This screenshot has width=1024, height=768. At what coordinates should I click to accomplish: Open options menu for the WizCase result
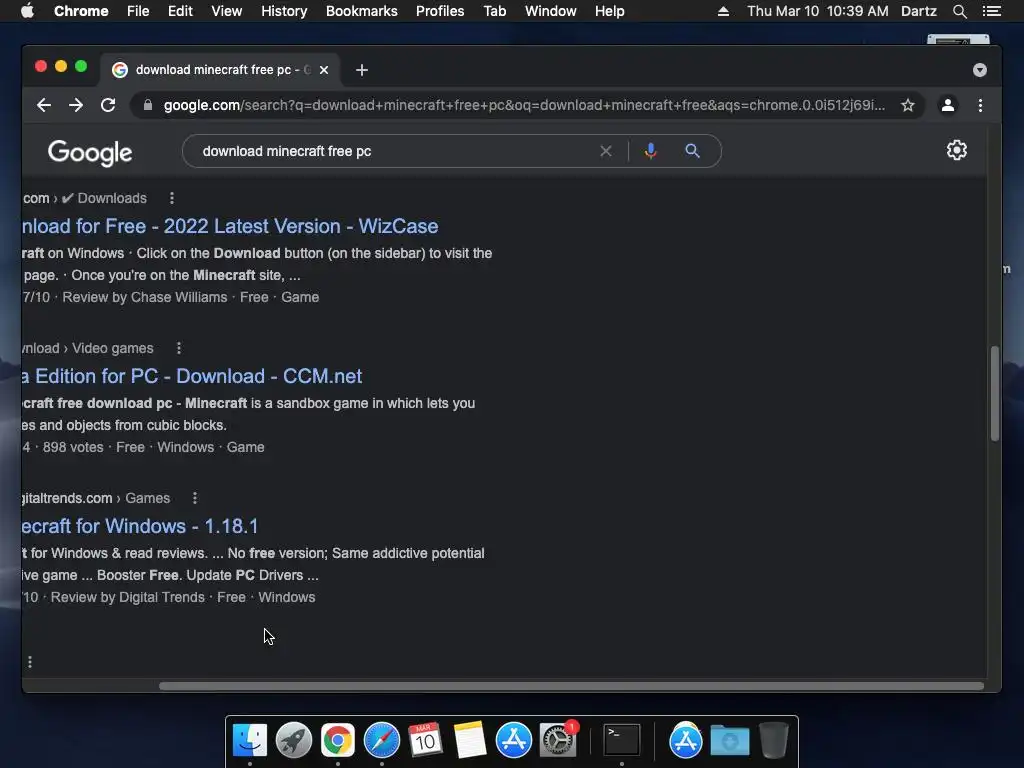click(172, 198)
